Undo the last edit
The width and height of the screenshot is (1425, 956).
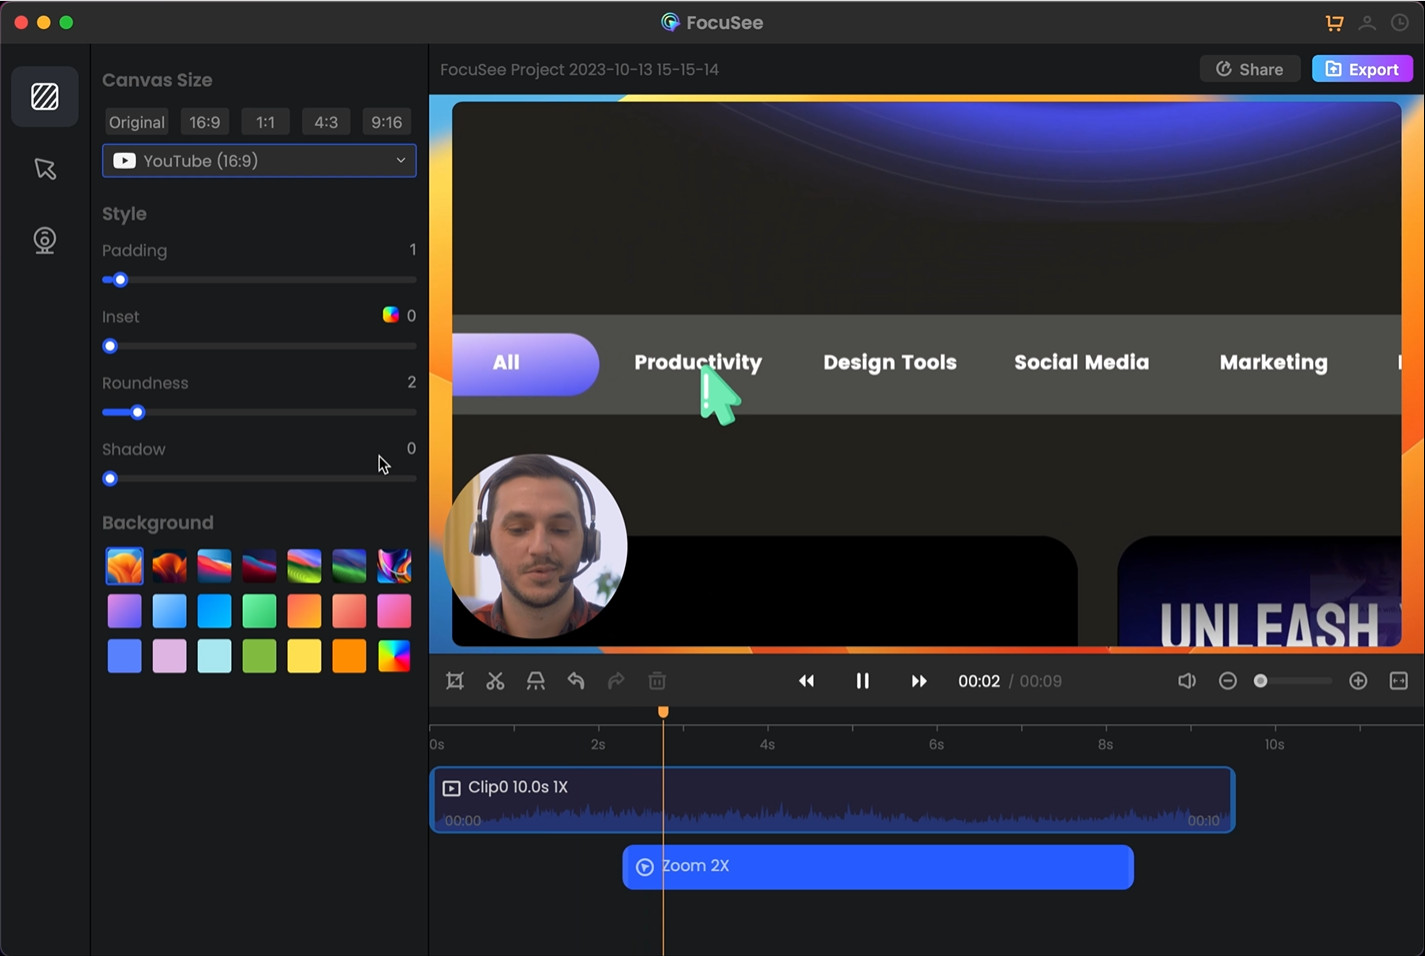pyautogui.click(x=576, y=681)
